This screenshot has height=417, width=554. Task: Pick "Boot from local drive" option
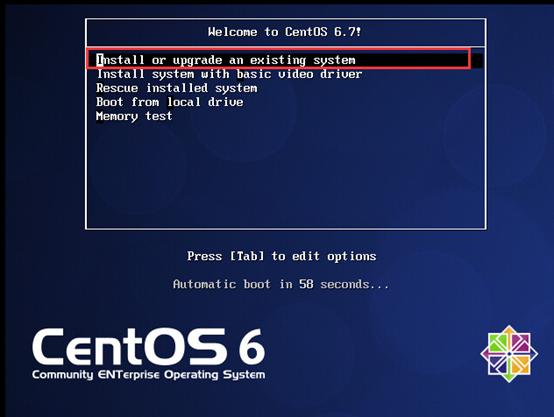[170, 102]
